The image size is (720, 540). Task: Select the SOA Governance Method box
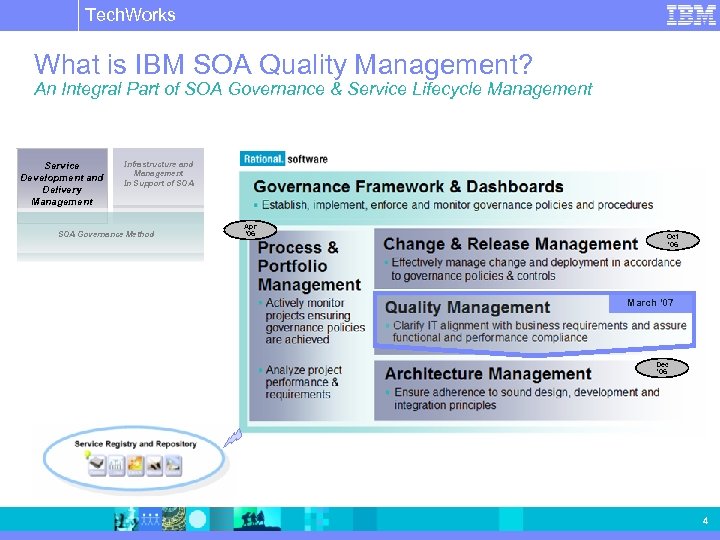tap(110, 235)
